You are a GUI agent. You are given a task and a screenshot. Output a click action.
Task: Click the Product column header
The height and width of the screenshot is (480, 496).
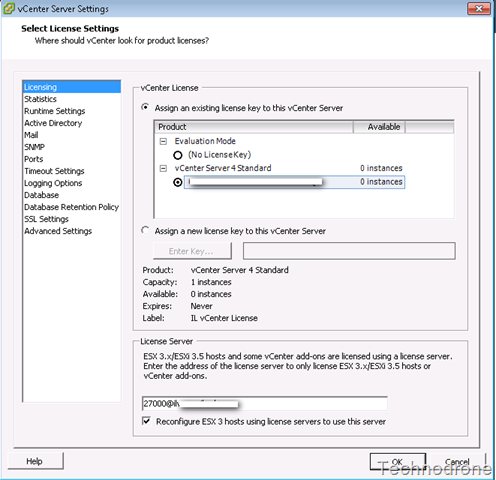254,127
